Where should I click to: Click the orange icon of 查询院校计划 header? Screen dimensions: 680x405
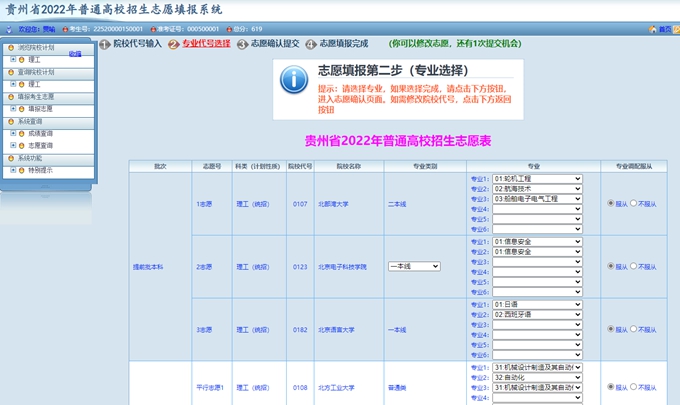coord(11,72)
